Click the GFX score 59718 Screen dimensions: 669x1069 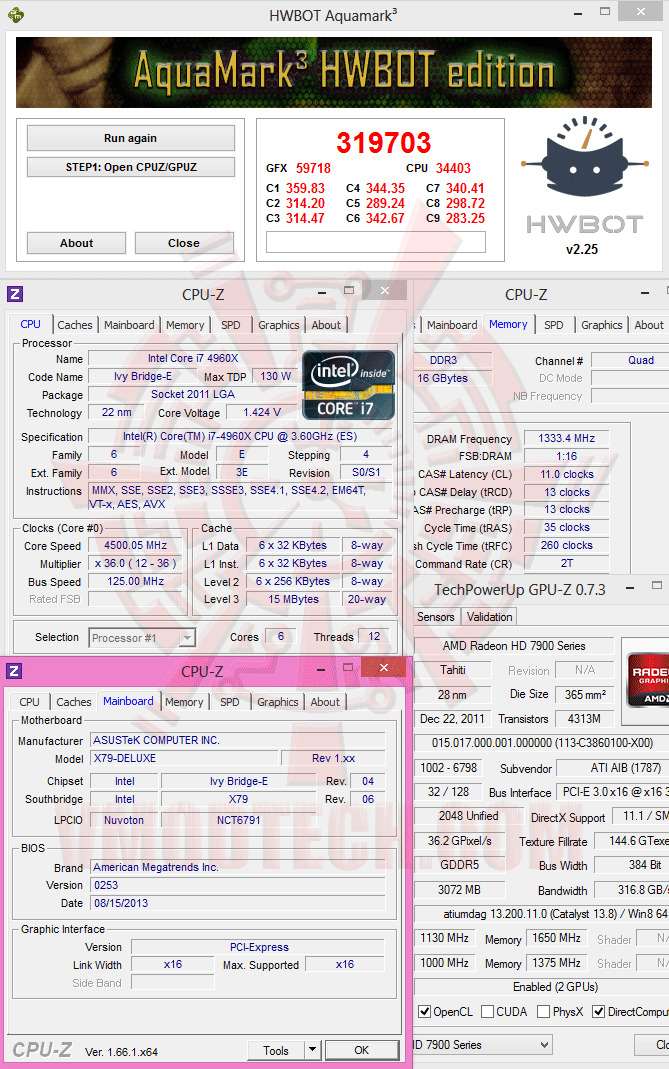click(313, 168)
